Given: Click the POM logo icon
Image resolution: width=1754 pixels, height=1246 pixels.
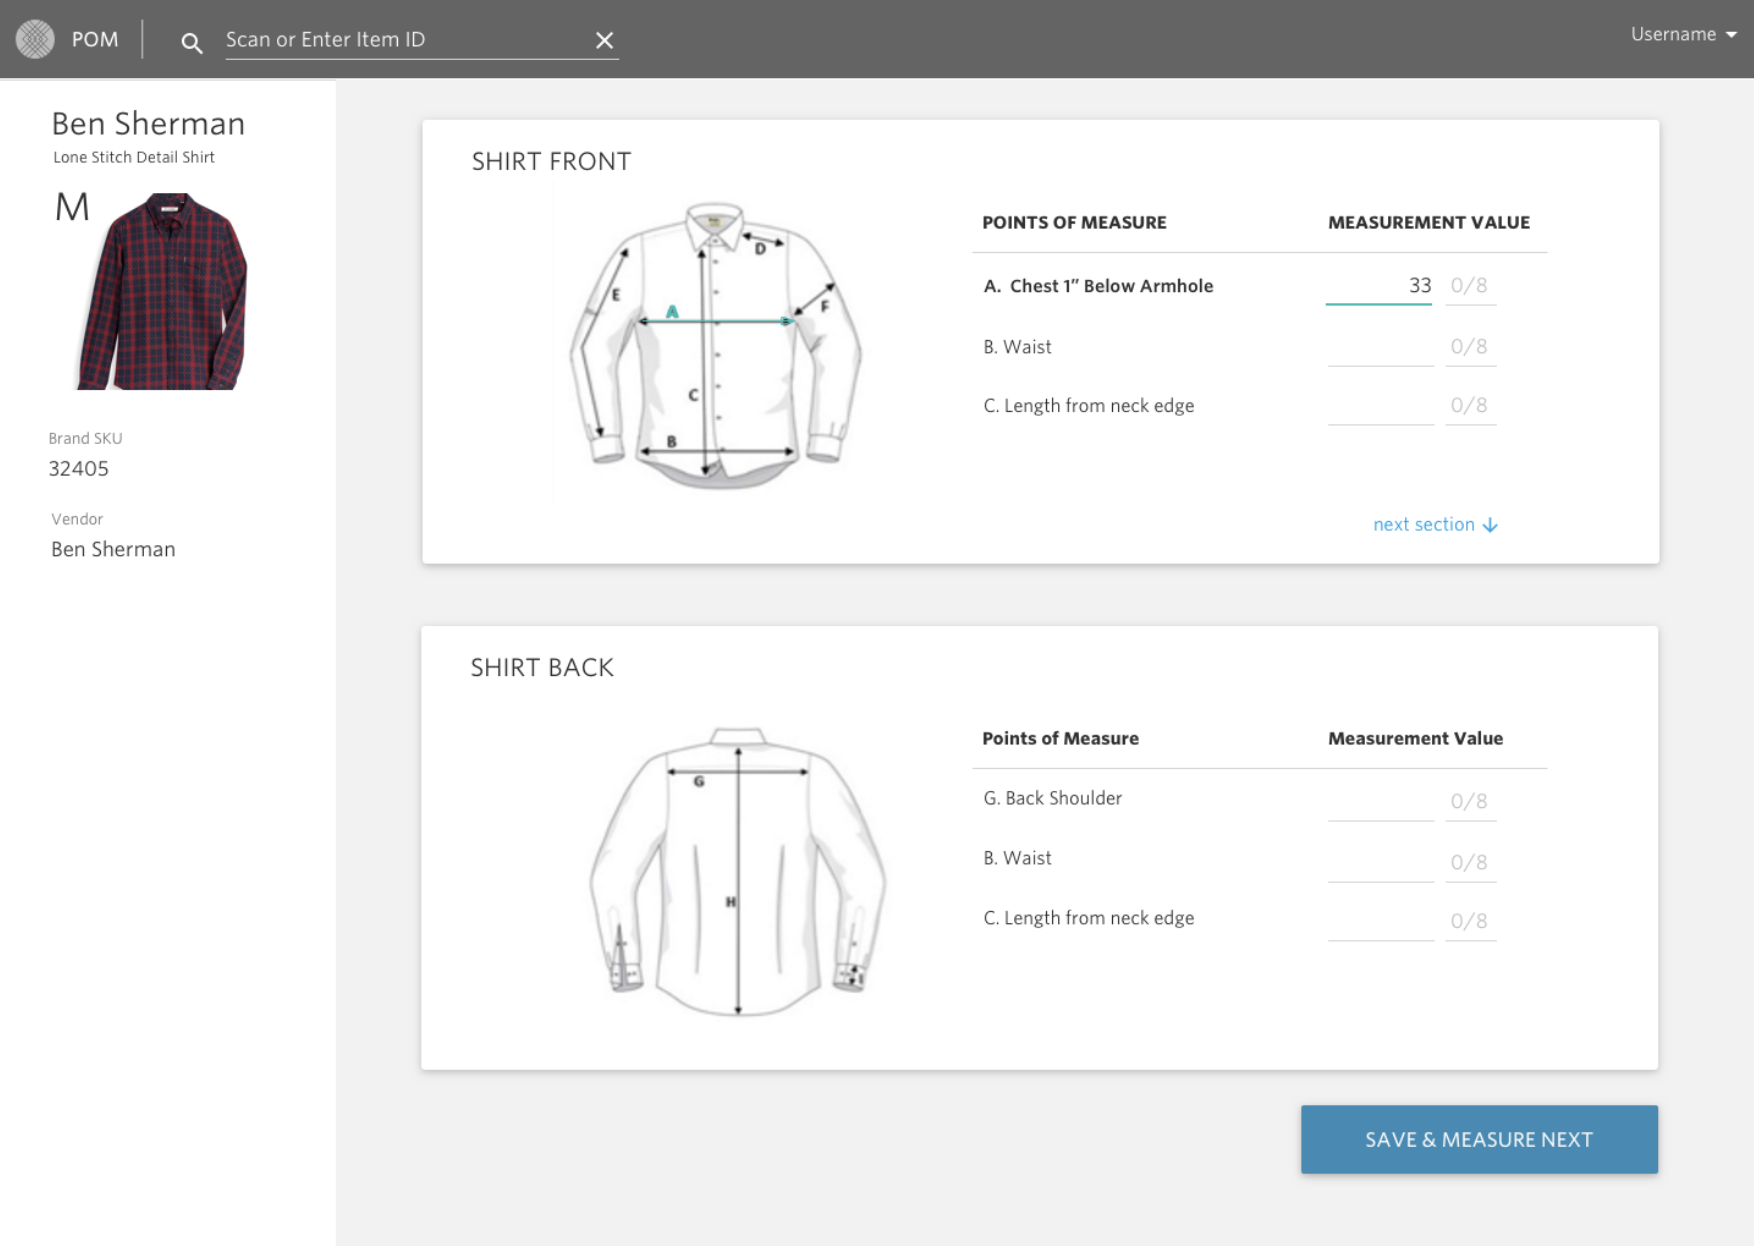Looking at the screenshot, I should coord(35,39).
